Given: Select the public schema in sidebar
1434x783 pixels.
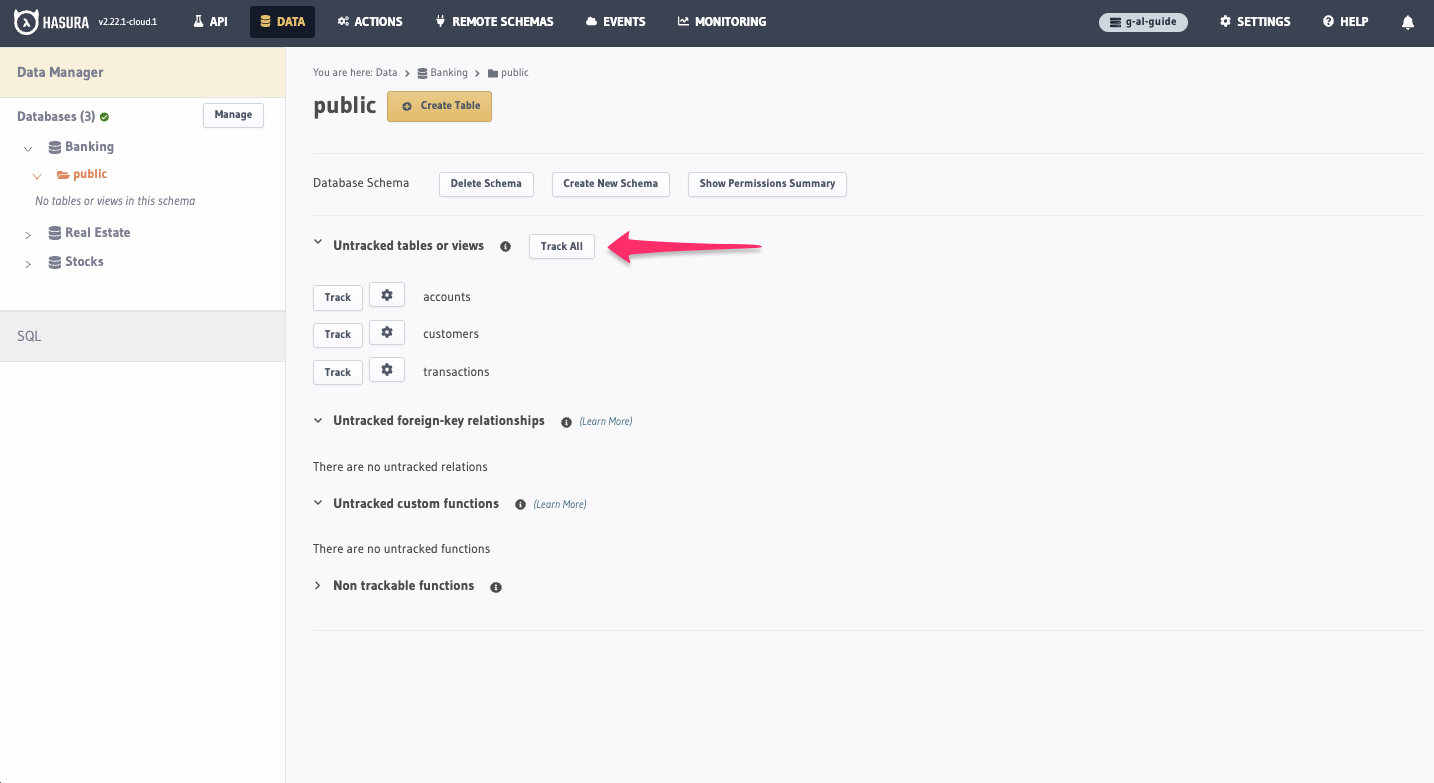Looking at the screenshot, I should pos(89,174).
